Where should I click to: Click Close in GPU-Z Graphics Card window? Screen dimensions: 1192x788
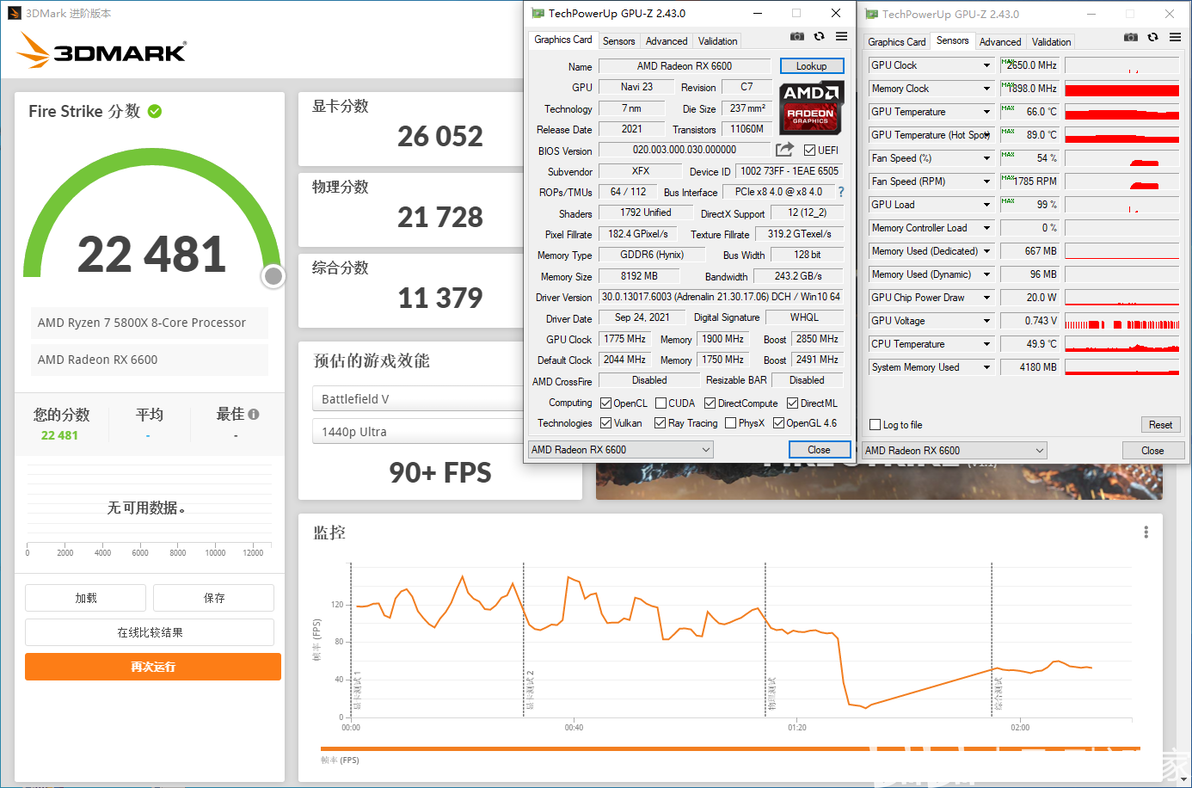(x=819, y=449)
